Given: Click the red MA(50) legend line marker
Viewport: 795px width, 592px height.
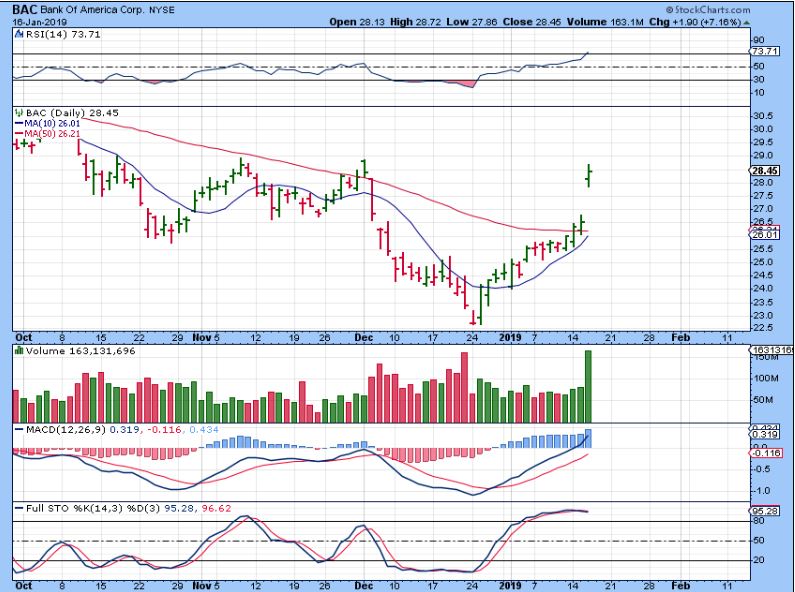Looking at the screenshot, I should (x=19, y=134).
